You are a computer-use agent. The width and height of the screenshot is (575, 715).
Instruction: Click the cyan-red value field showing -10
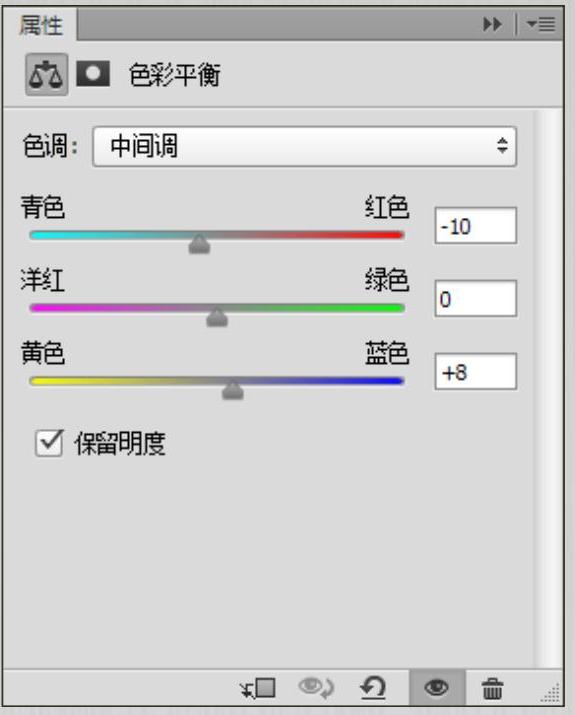click(476, 226)
